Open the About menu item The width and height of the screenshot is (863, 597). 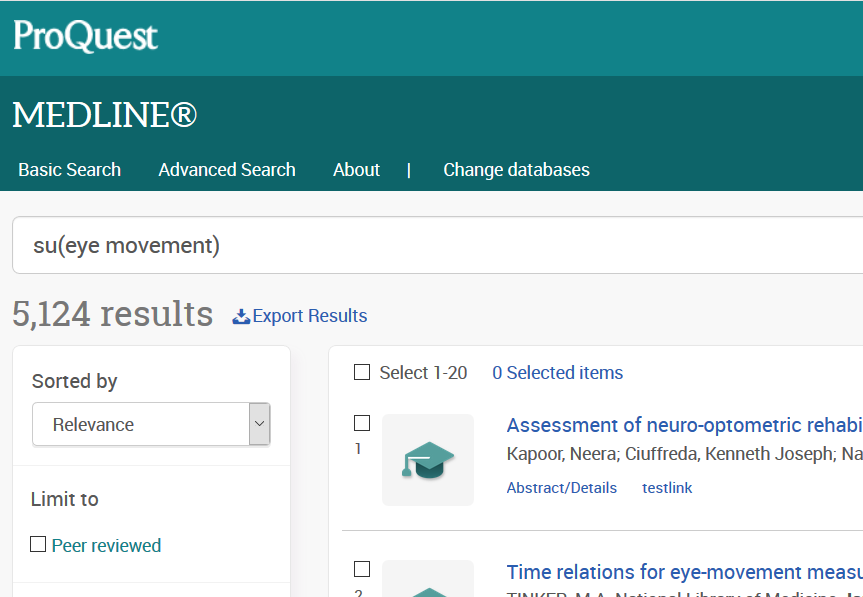(356, 170)
